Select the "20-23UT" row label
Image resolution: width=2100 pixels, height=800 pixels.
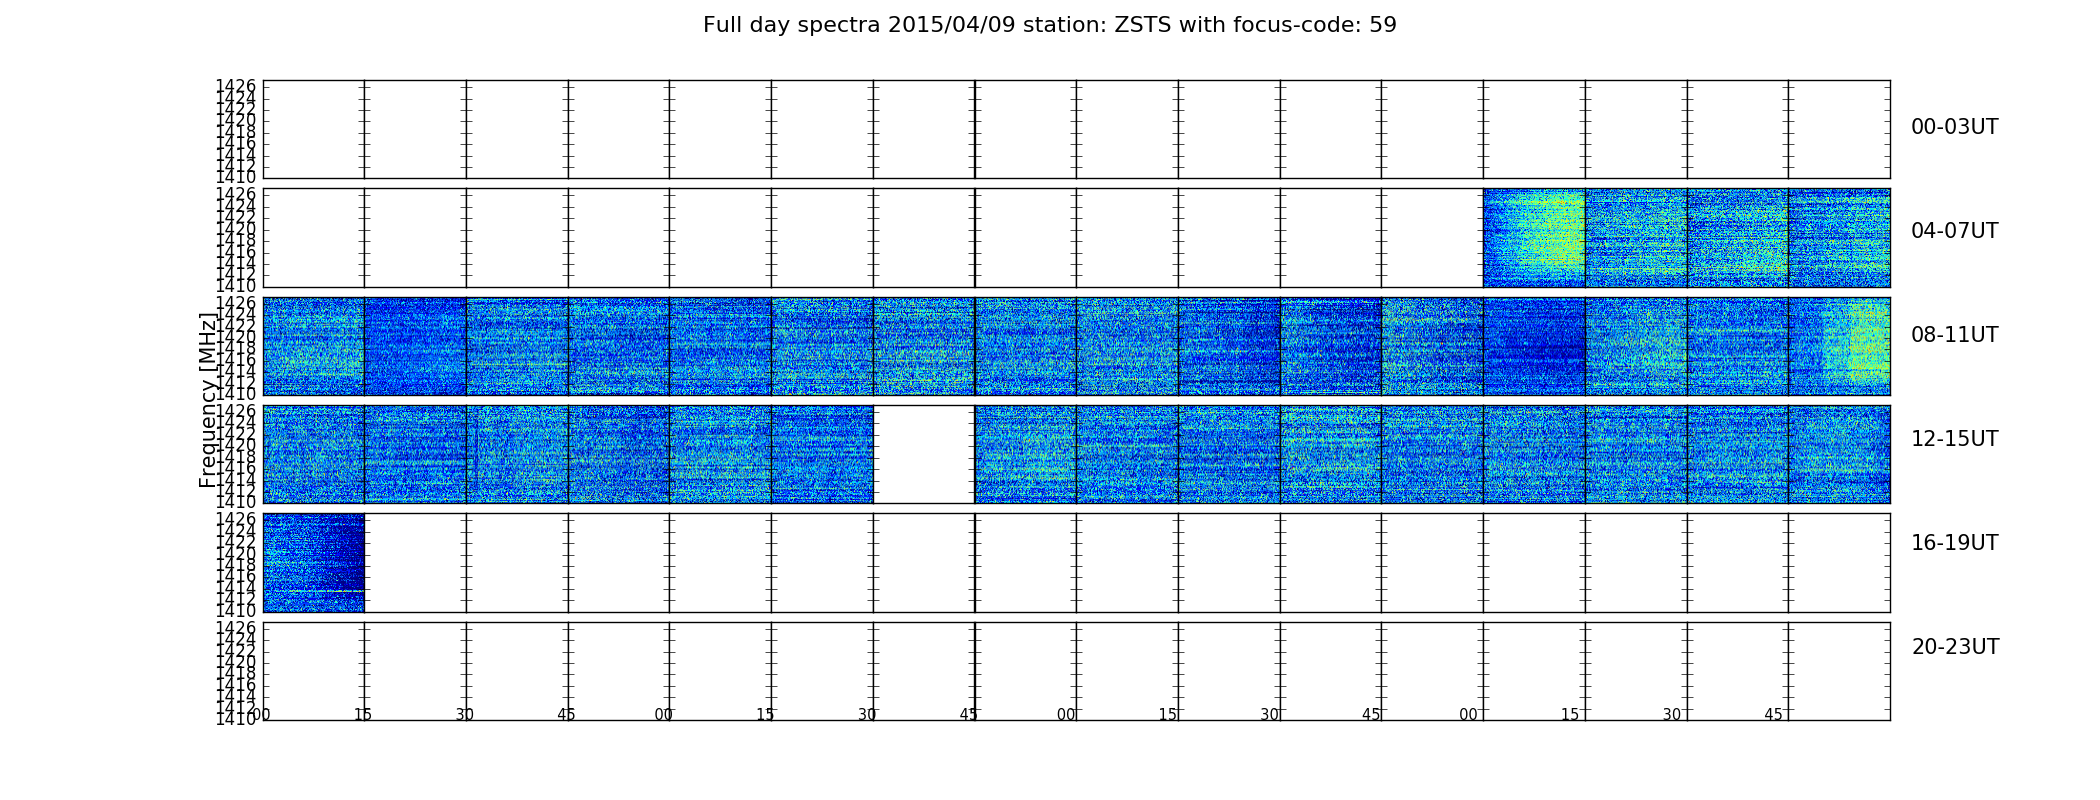tap(1955, 647)
